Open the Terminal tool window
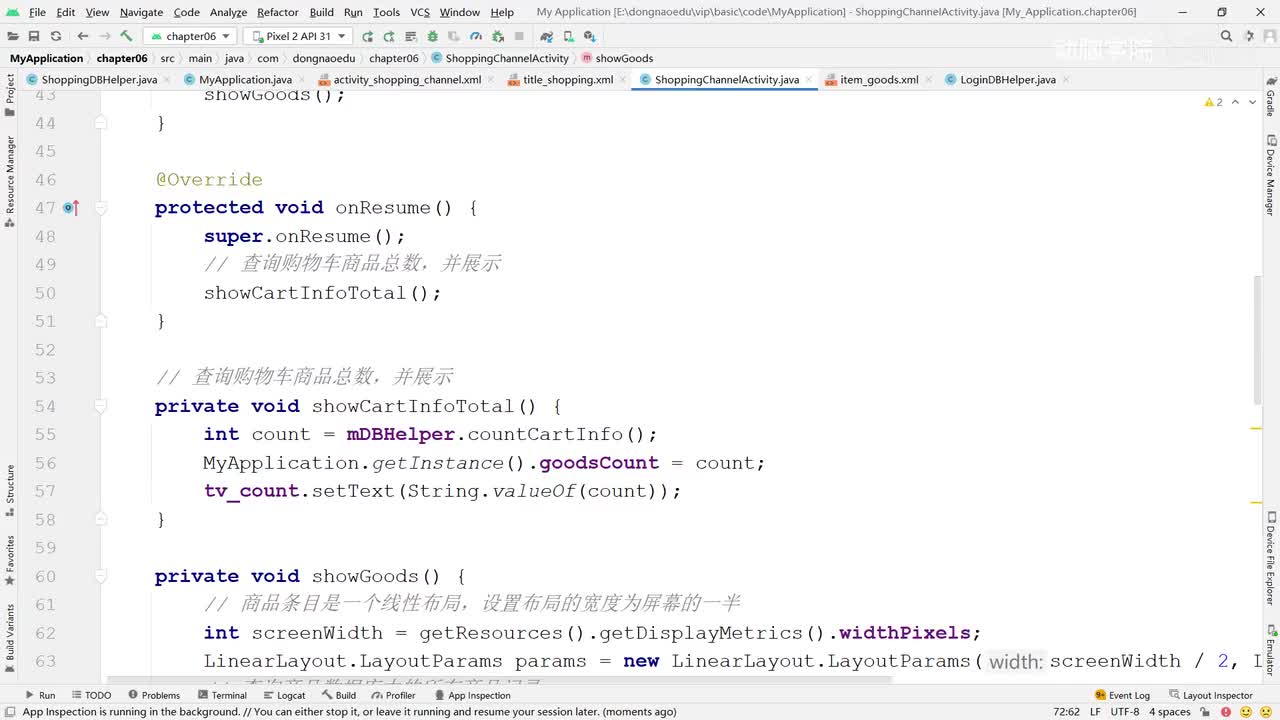Screen dimensions: 1280x720 click(x=221, y=695)
